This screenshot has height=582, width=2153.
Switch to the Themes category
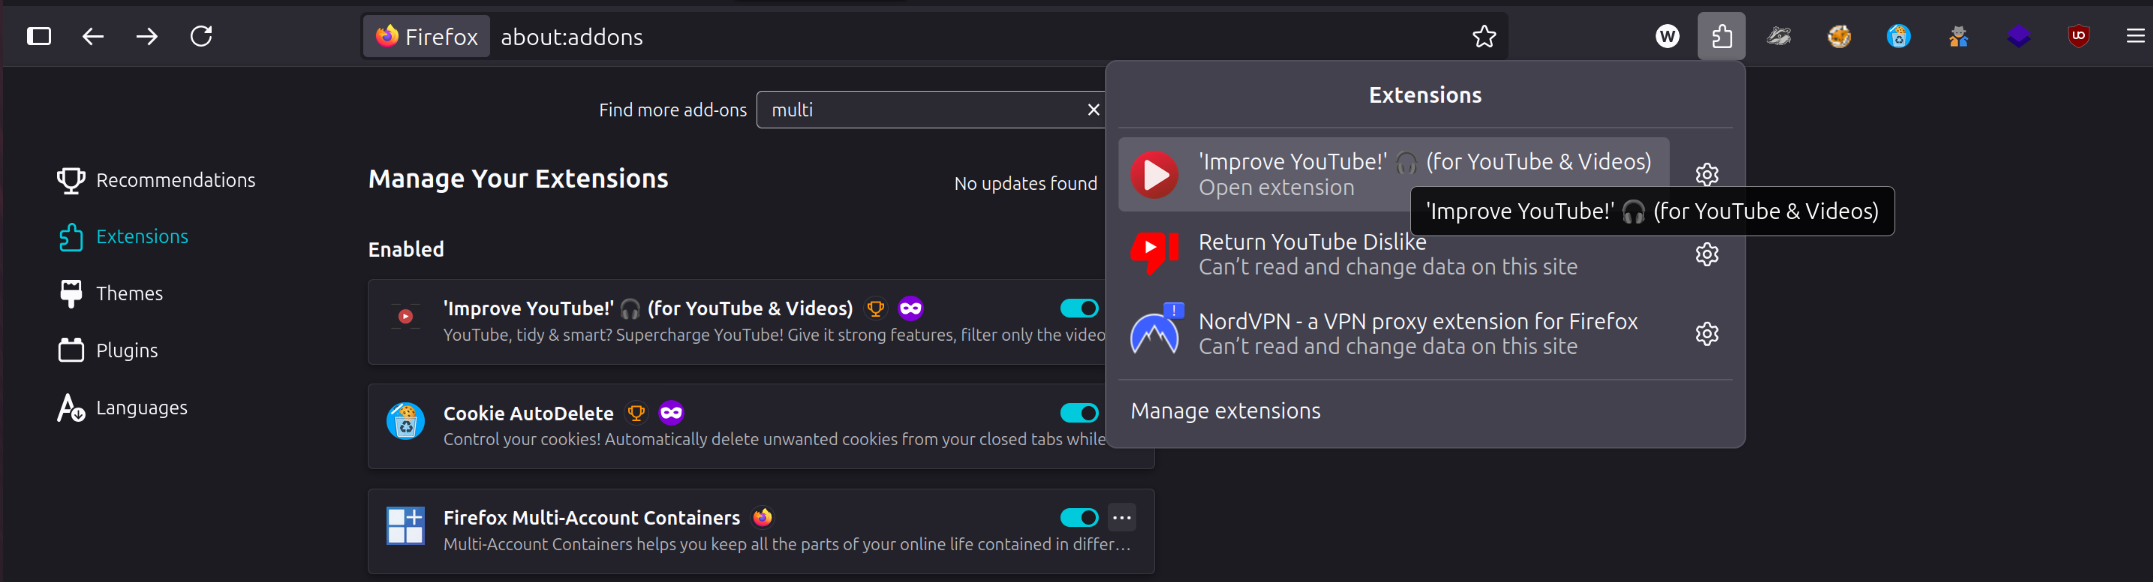pyautogui.click(x=110, y=294)
